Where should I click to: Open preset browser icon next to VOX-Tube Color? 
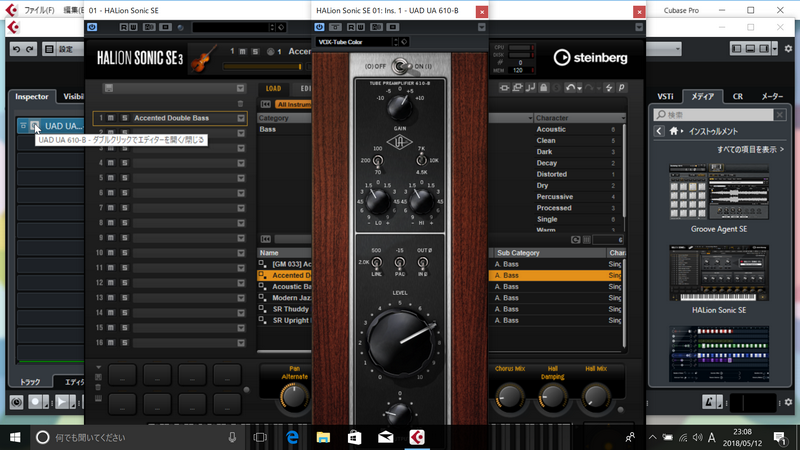click(404, 42)
